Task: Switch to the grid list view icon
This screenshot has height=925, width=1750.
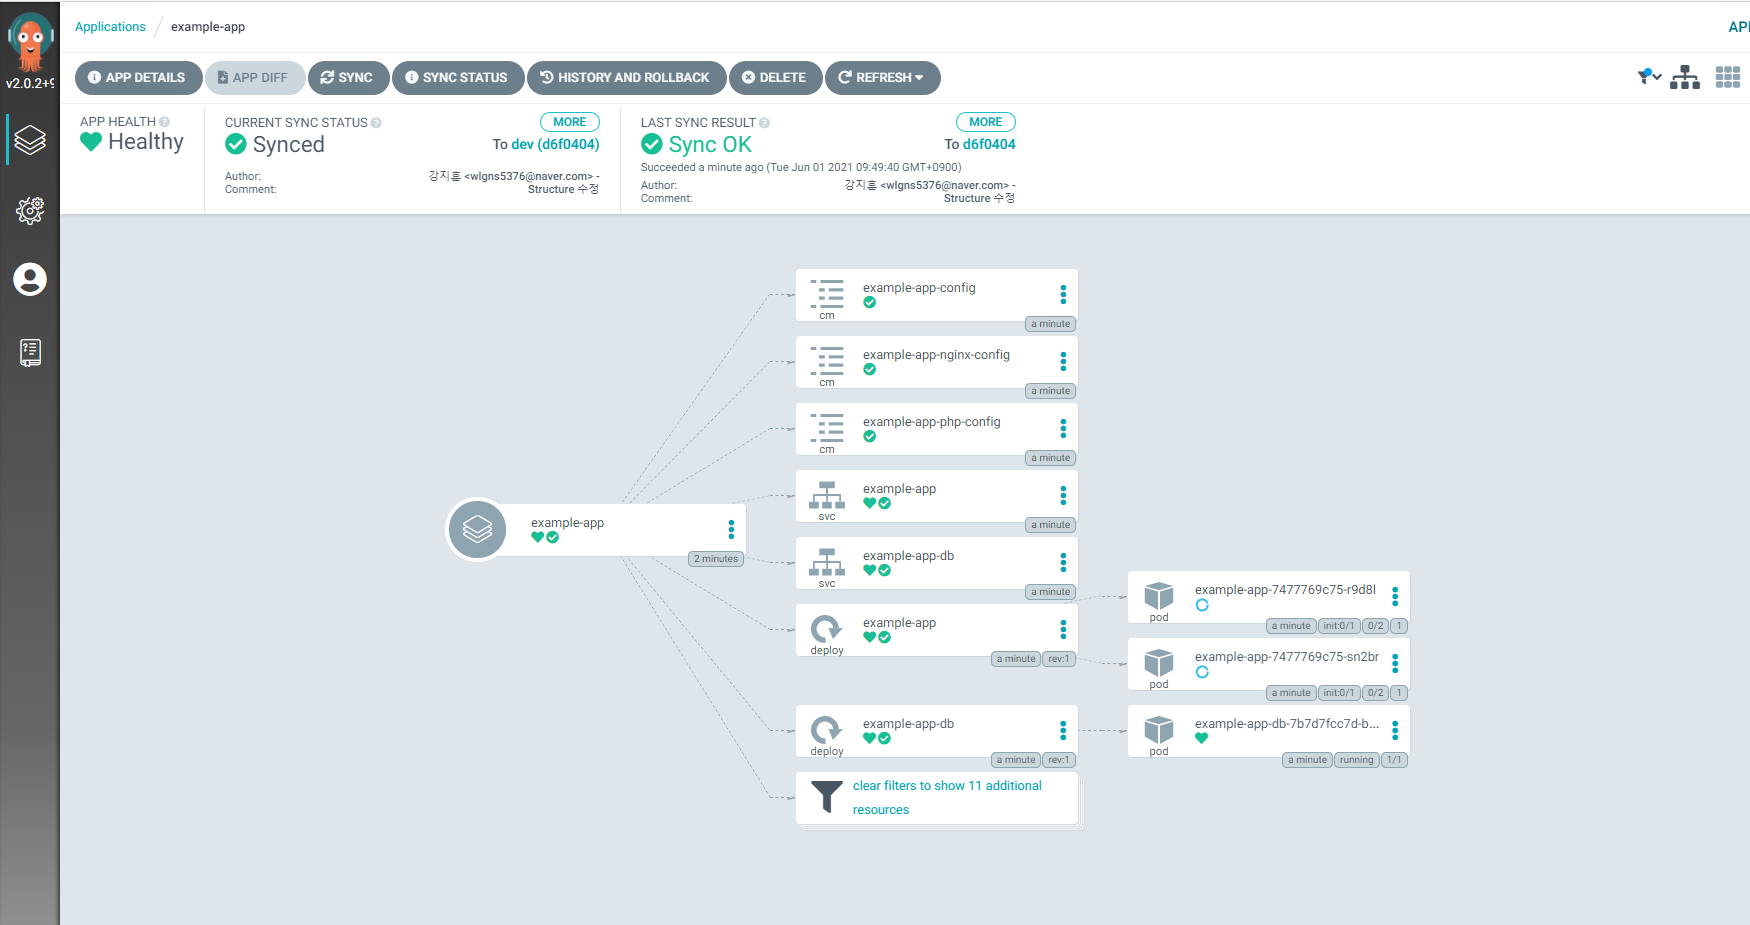Action: coord(1728,77)
